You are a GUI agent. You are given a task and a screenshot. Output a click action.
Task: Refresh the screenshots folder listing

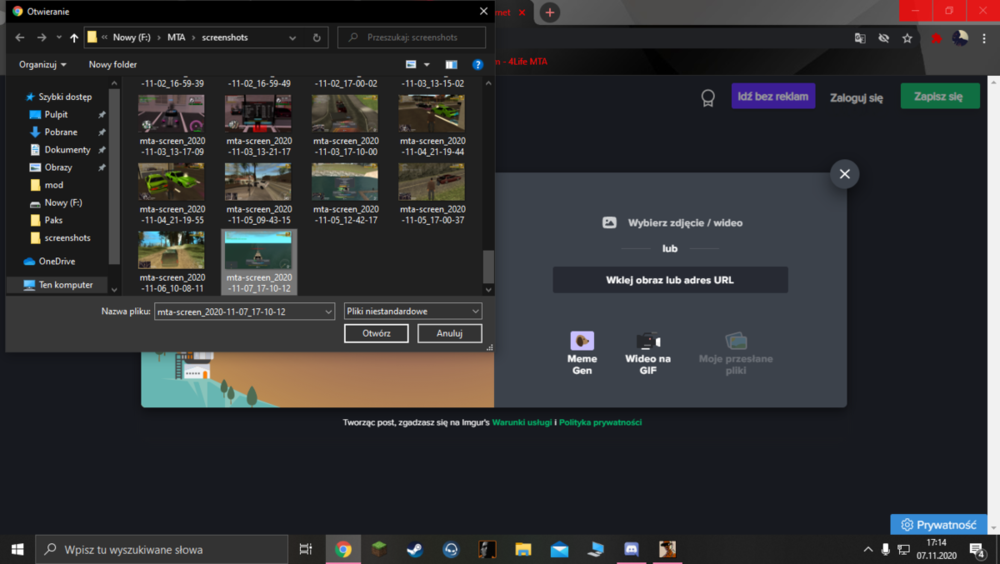[316, 38]
